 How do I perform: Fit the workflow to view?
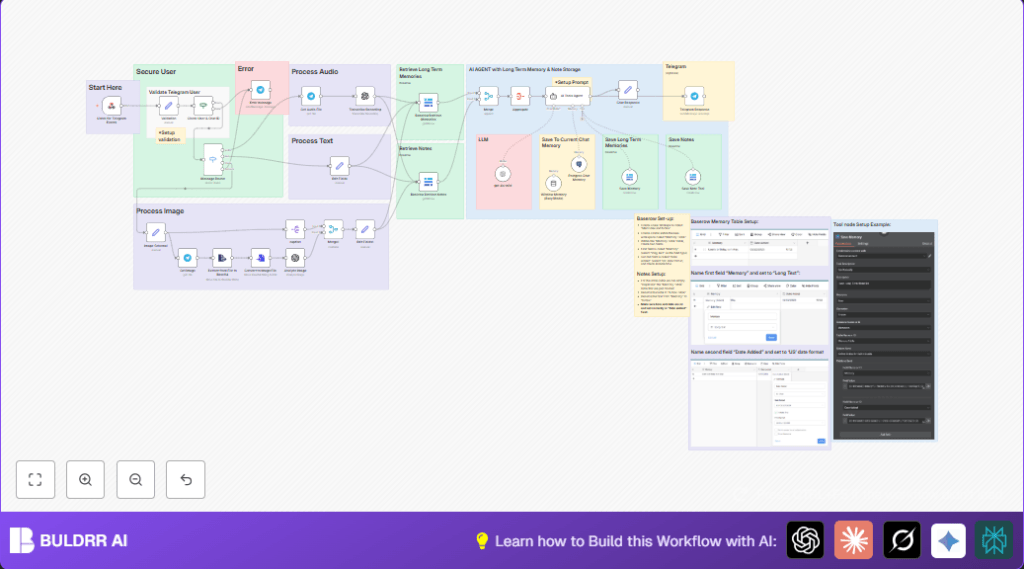[x=35, y=480]
